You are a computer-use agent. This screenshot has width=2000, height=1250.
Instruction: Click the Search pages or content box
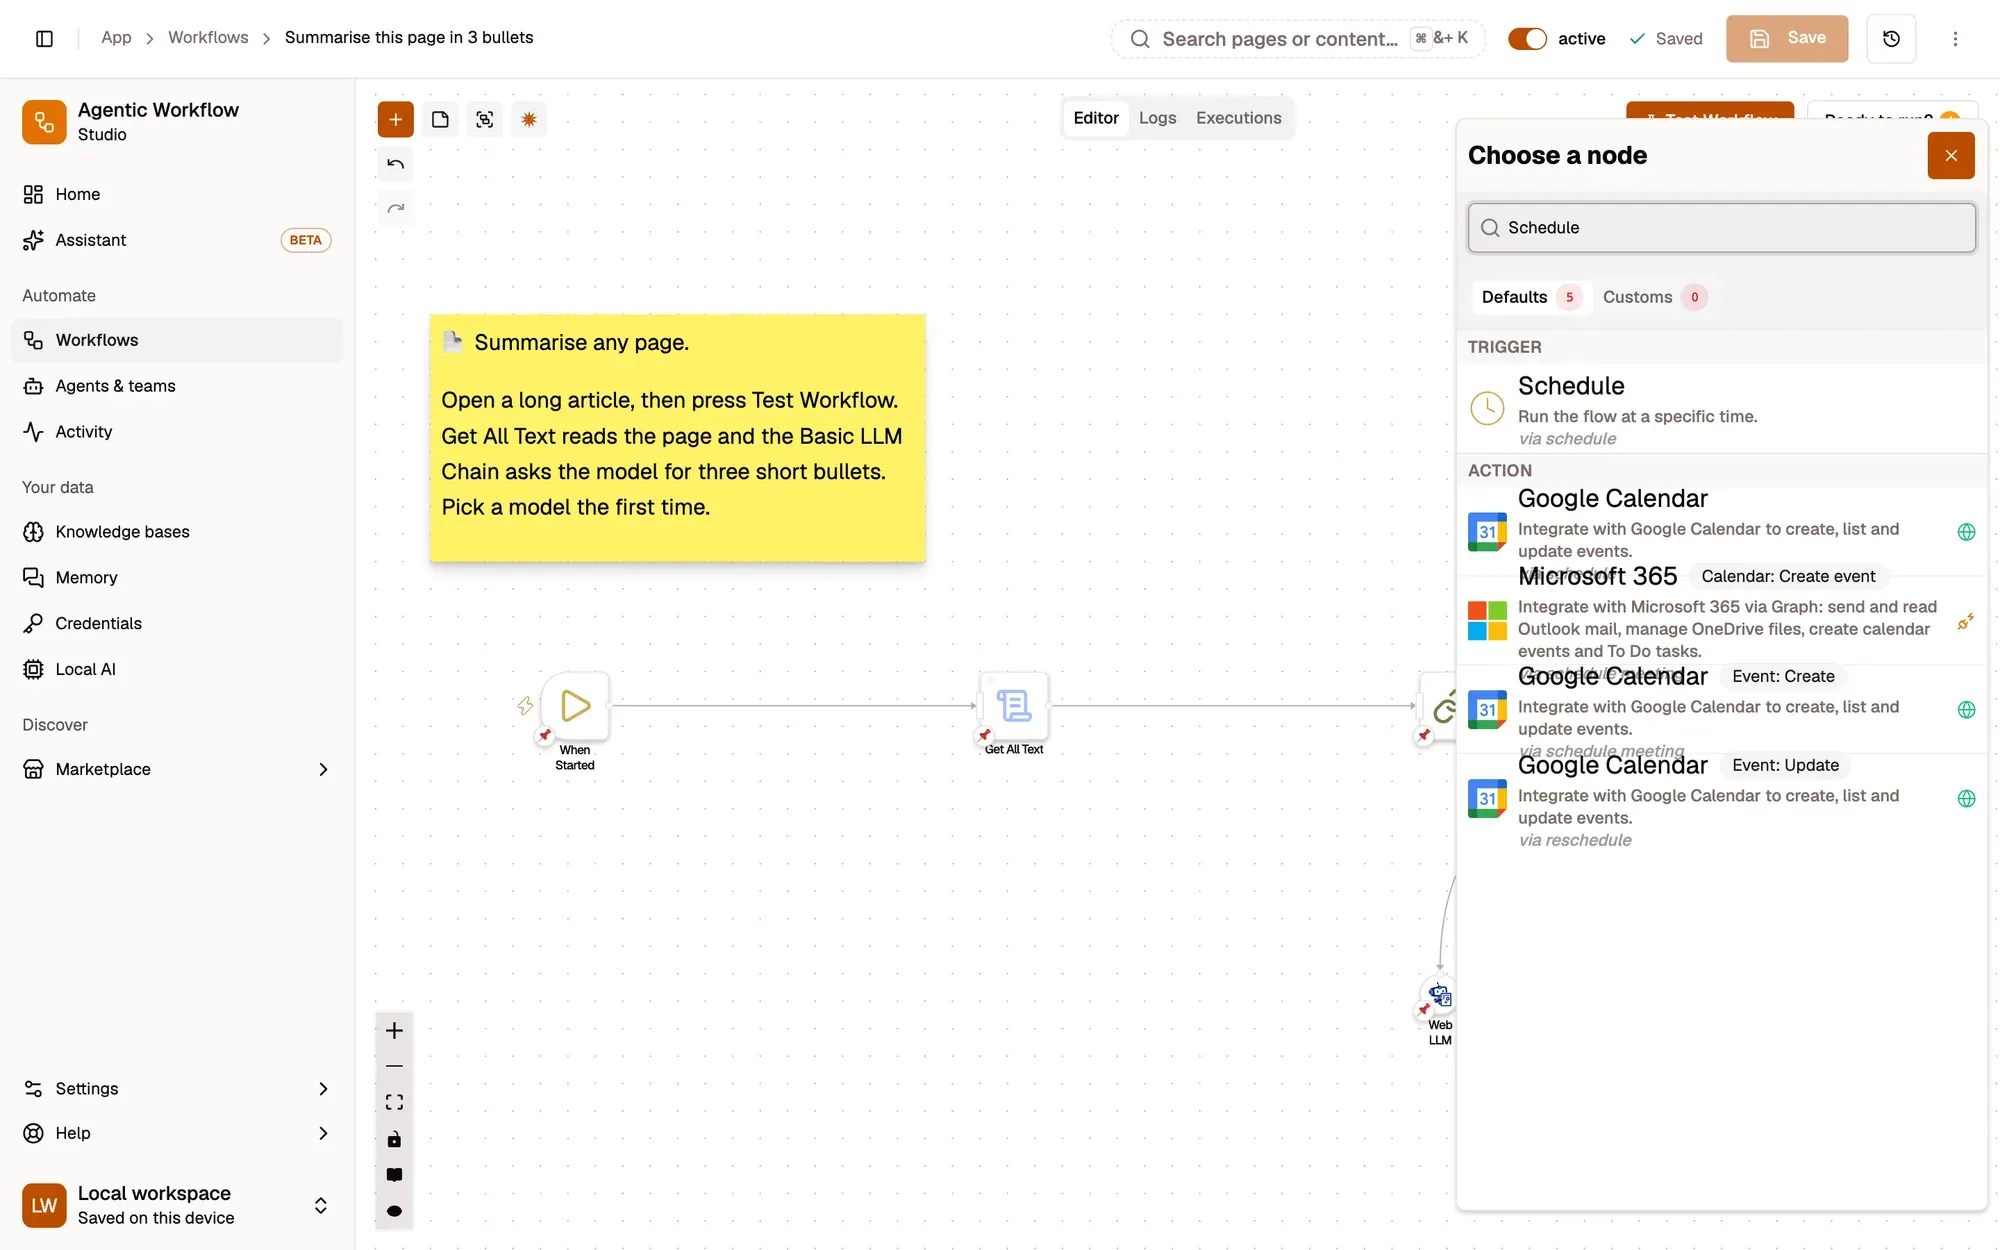pos(1298,38)
